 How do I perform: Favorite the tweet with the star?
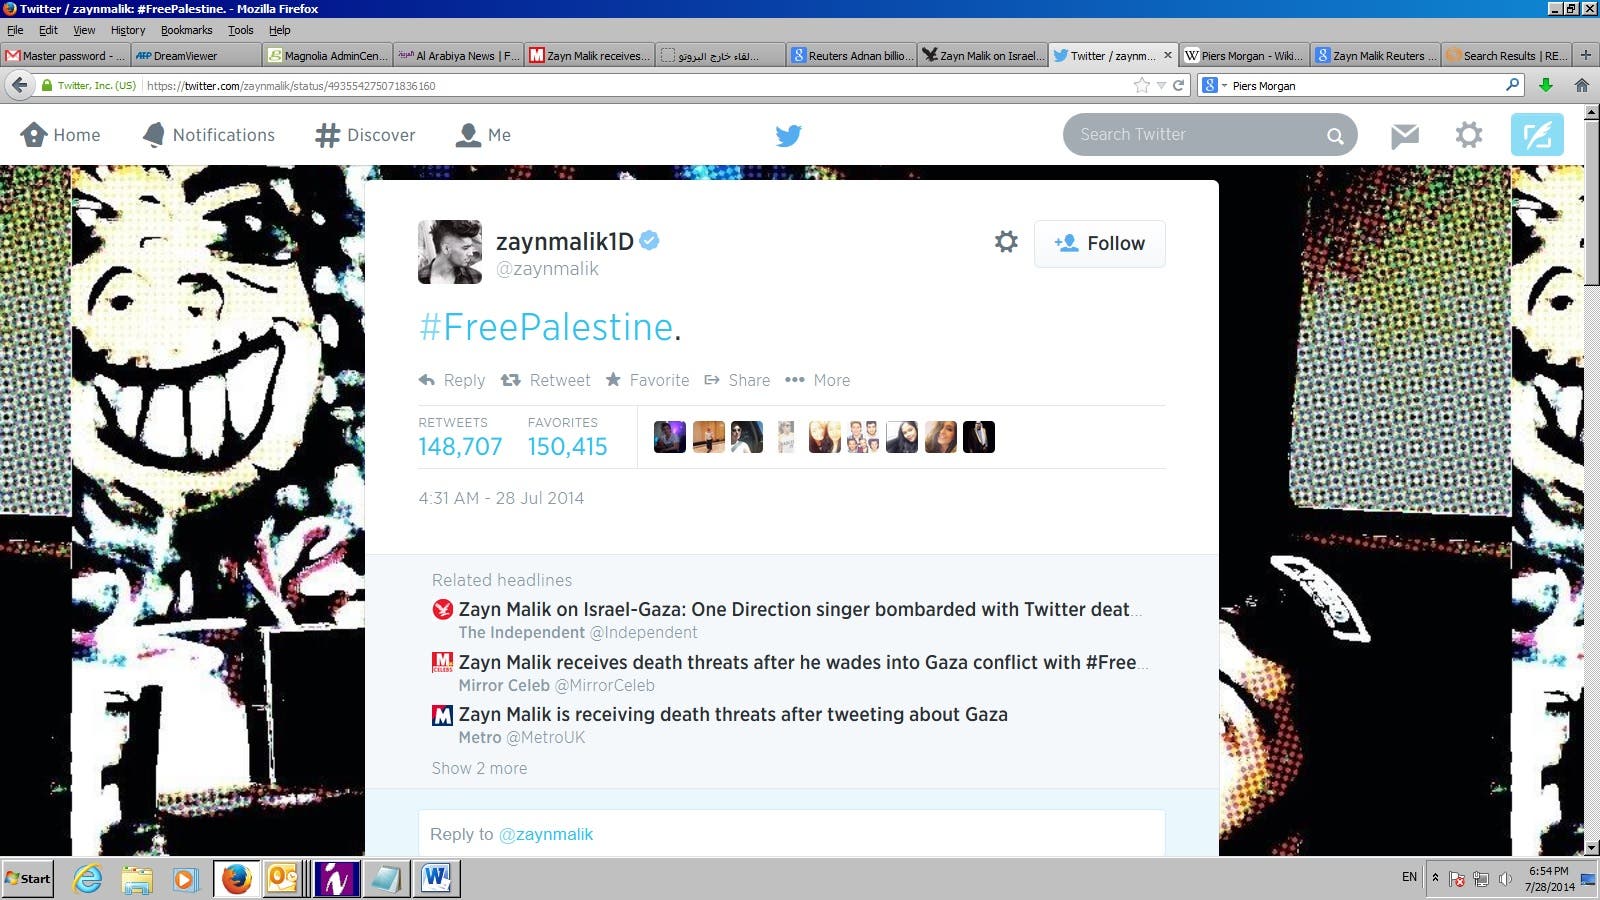pos(648,380)
